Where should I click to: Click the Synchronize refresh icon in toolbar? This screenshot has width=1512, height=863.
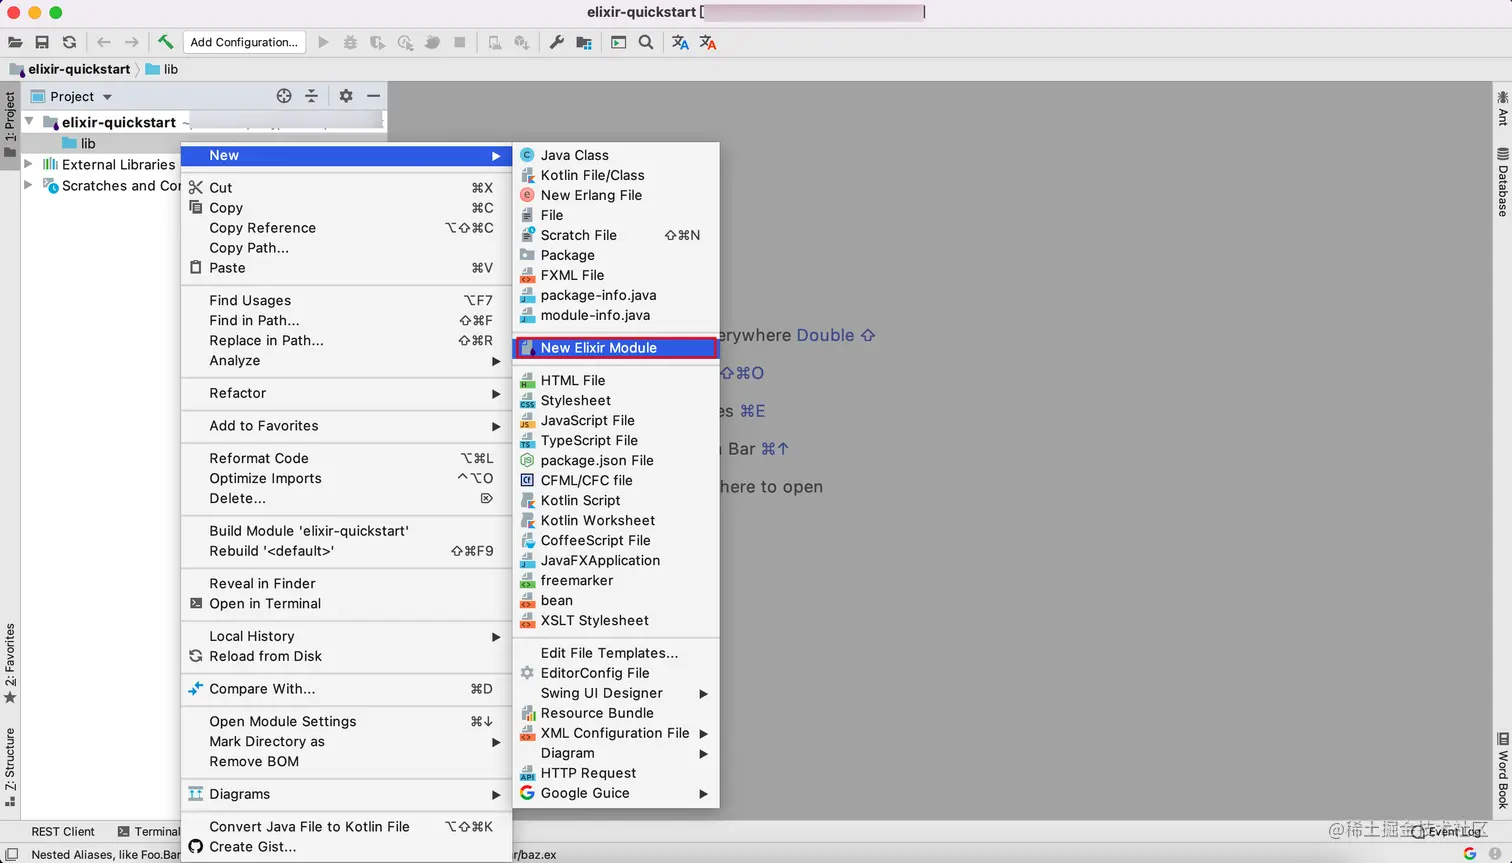pos(69,42)
